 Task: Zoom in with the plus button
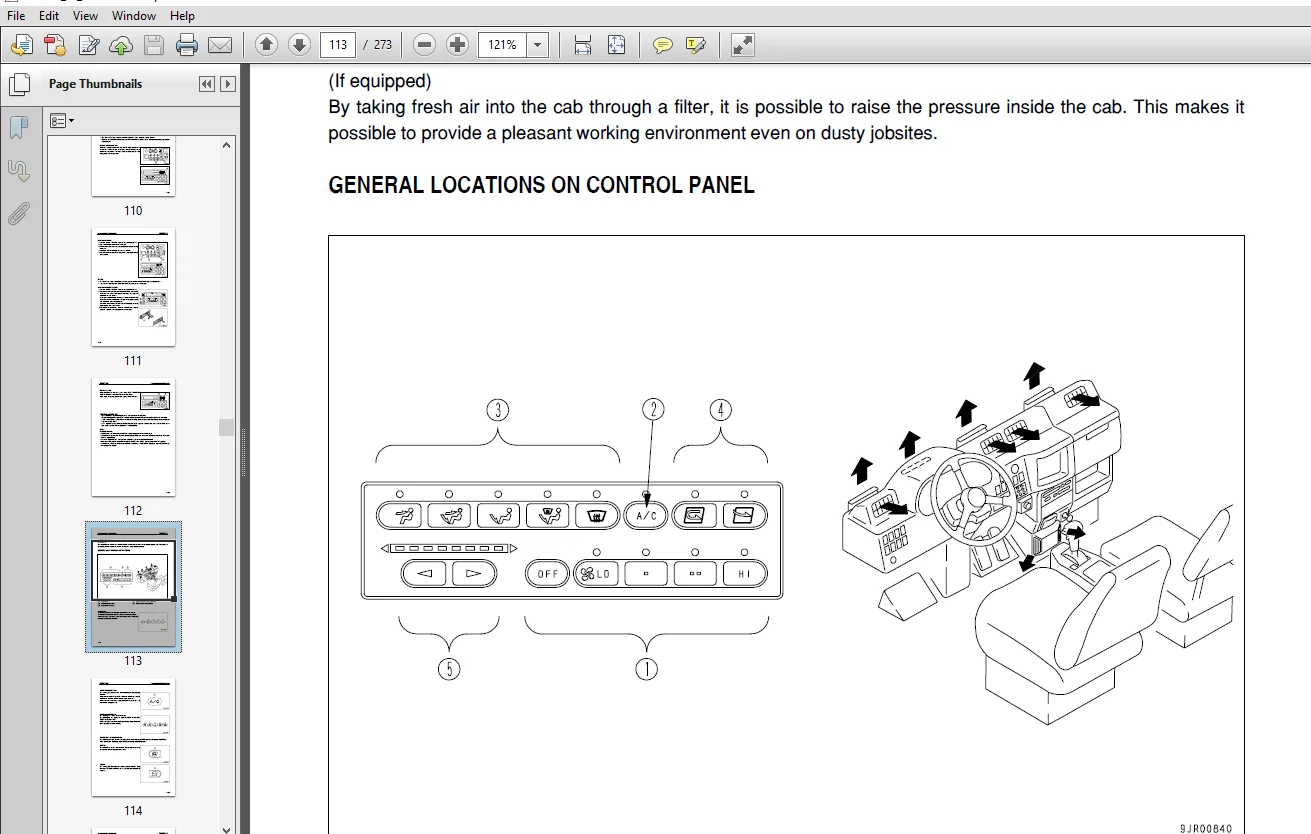tap(457, 45)
